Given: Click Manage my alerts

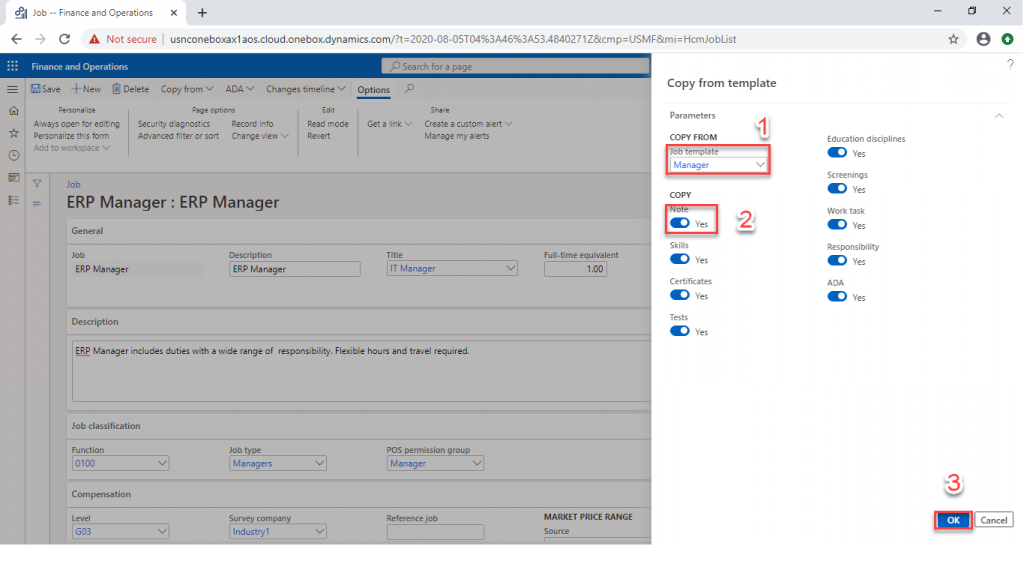Looking at the screenshot, I should tap(456, 136).
